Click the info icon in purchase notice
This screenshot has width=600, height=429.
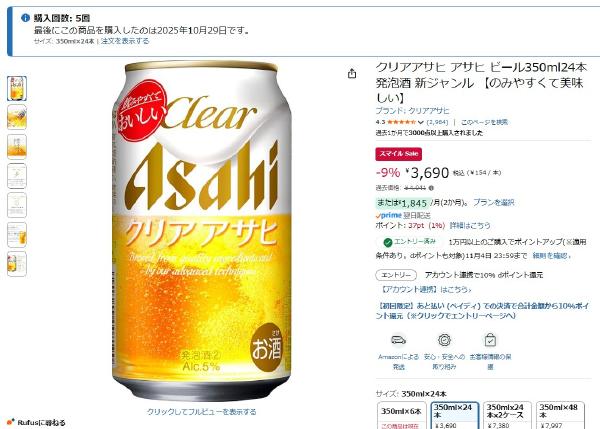coord(25,18)
